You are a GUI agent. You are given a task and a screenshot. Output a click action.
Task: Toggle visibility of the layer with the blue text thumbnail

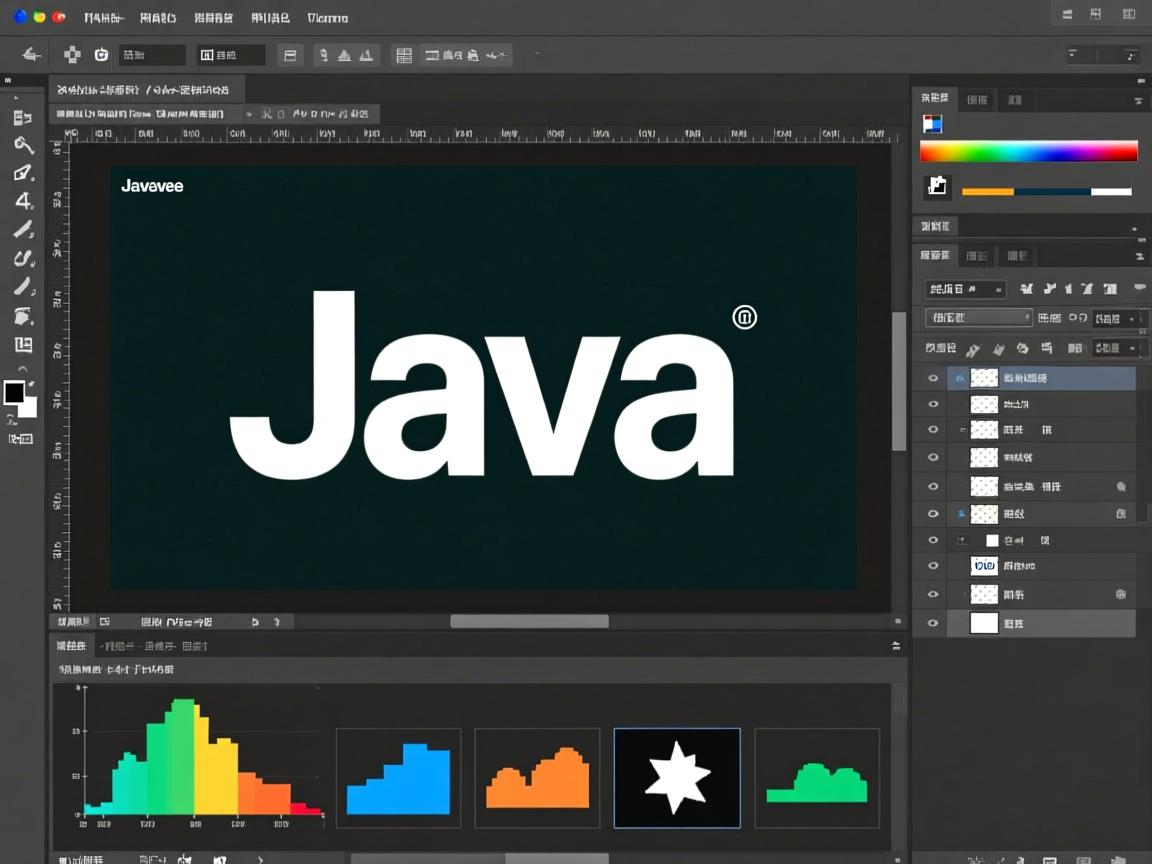(933, 566)
